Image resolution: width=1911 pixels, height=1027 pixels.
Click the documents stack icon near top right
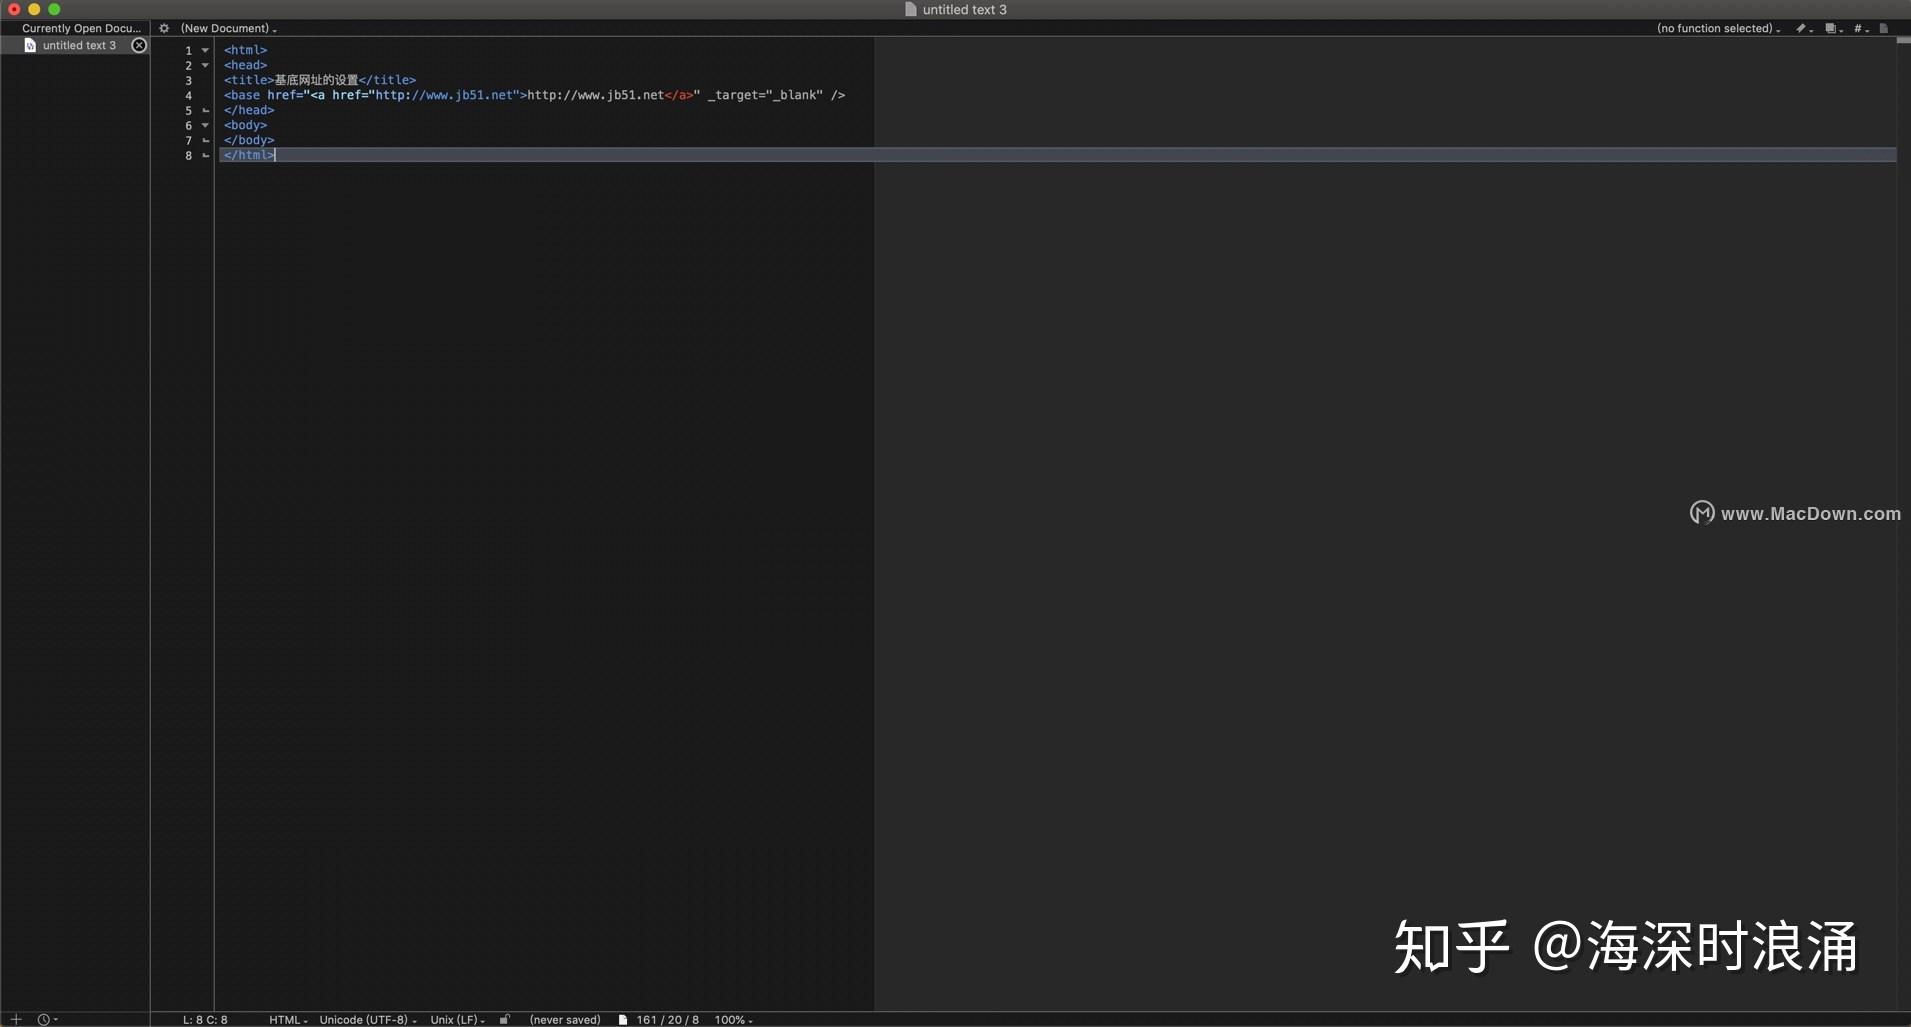(x=1832, y=28)
